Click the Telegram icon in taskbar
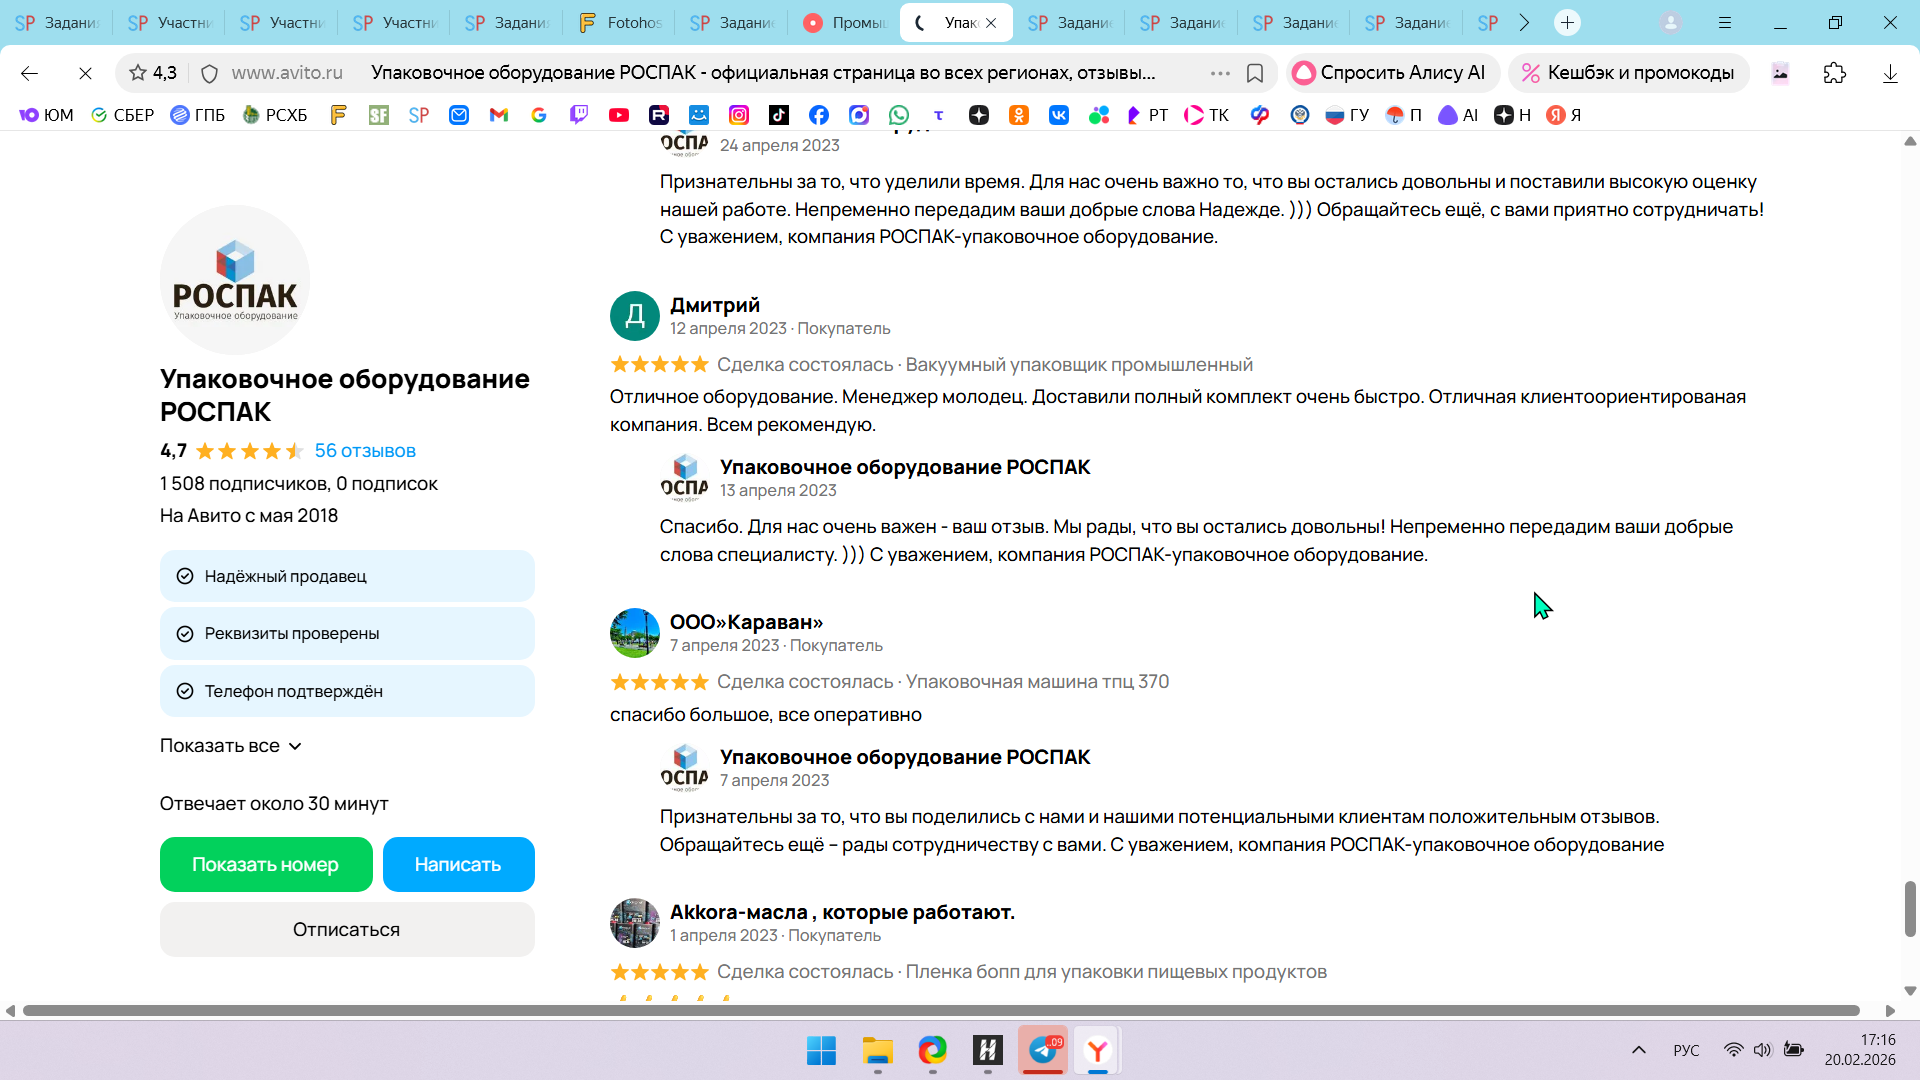Screen dimensions: 1920x1080 click(1043, 1050)
